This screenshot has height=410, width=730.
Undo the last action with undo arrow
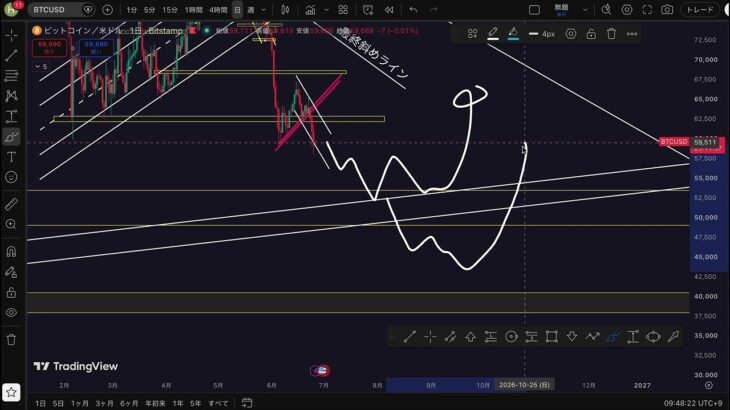tap(413, 10)
